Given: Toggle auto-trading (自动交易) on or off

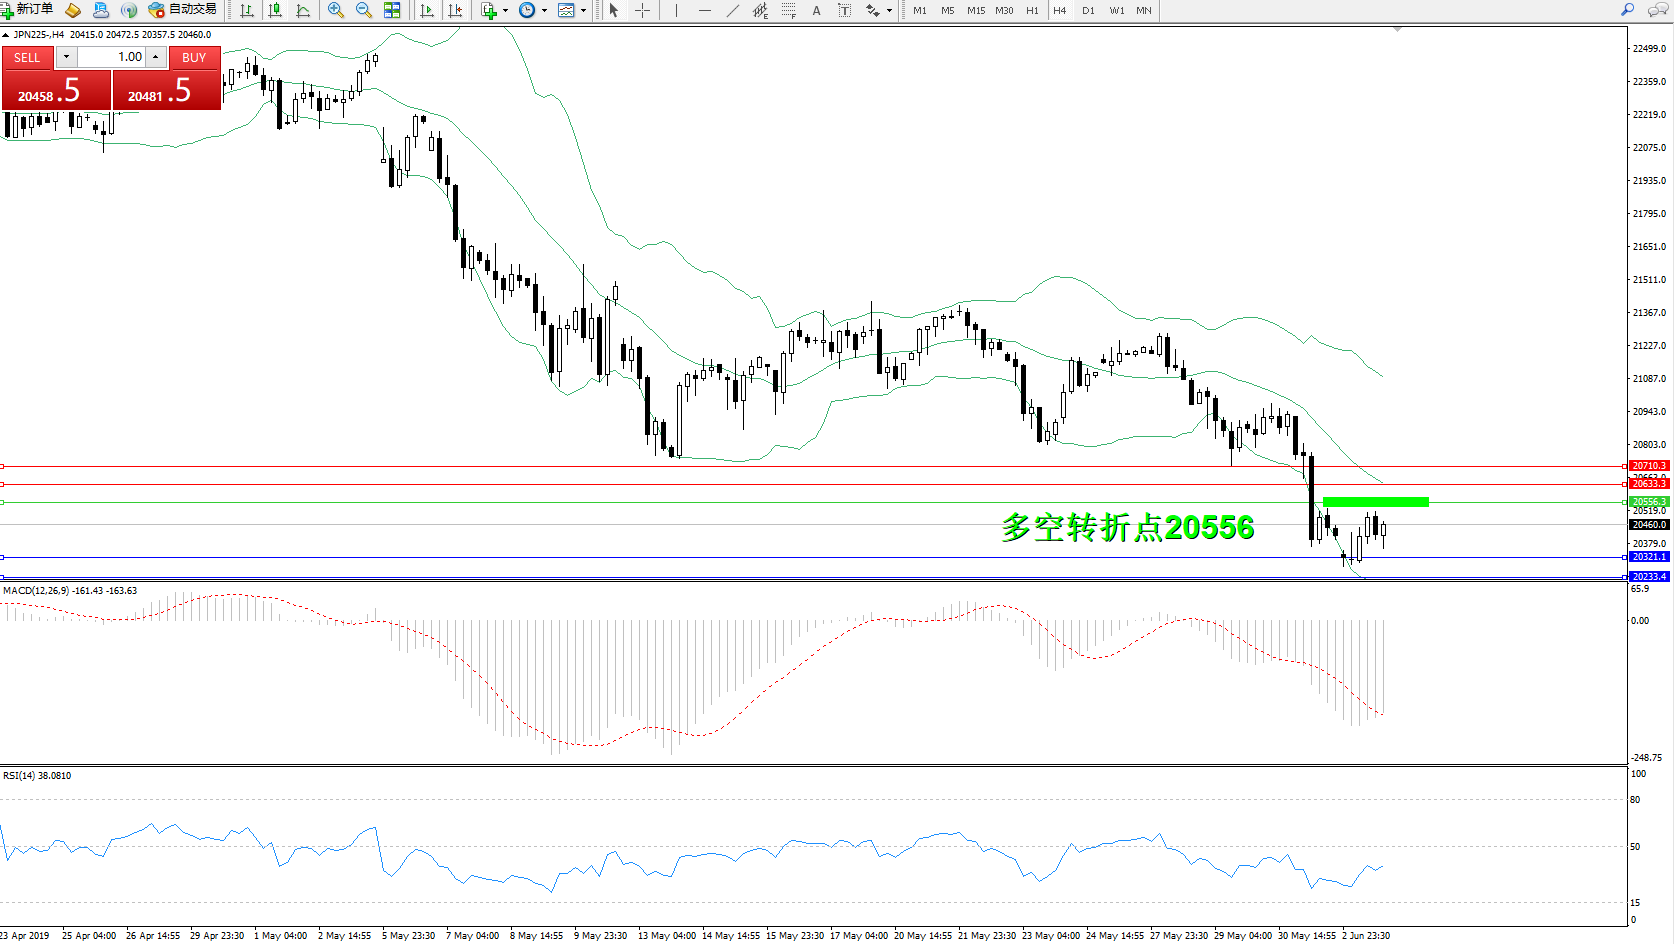Looking at the screenshot, I should pos(182,10).
